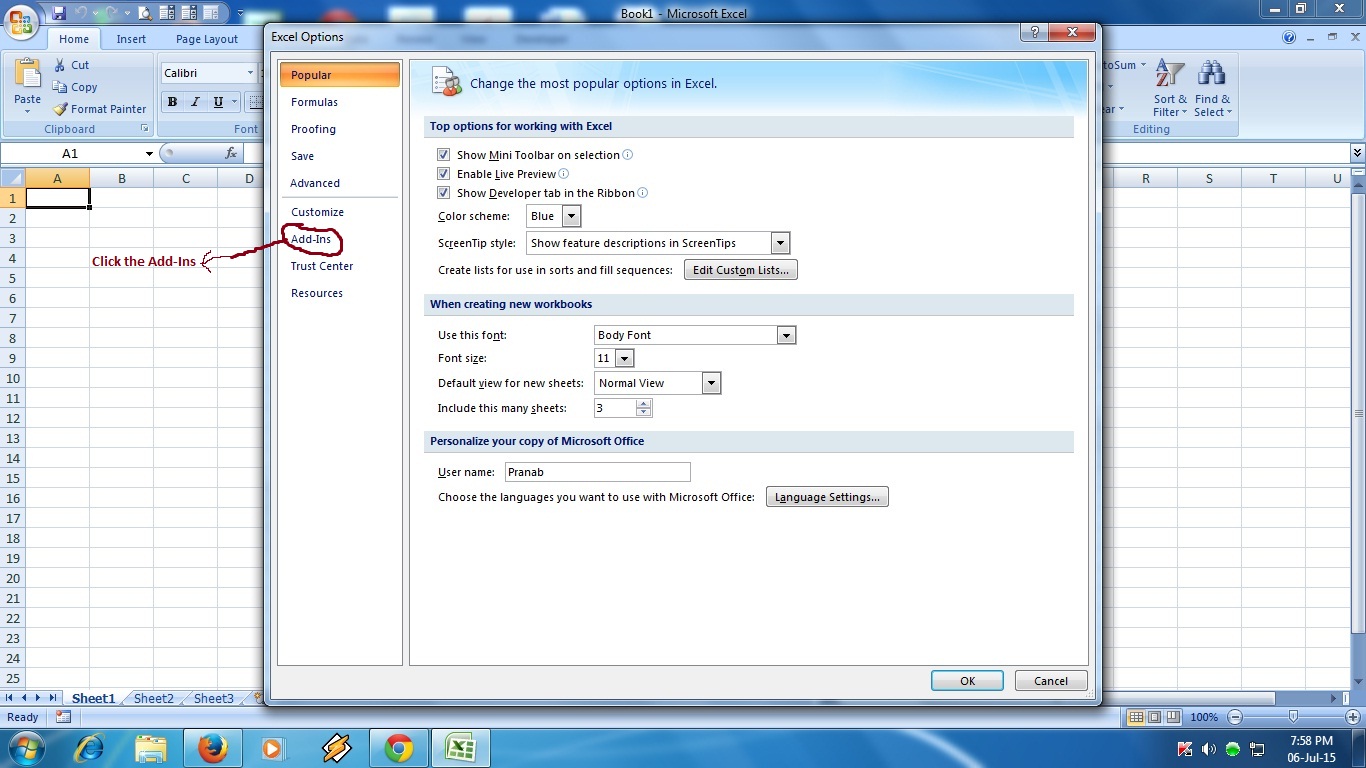Screen dimensions: 1366x768
Task: Click the Cut scissors icon
Action: tap(58, 65)
